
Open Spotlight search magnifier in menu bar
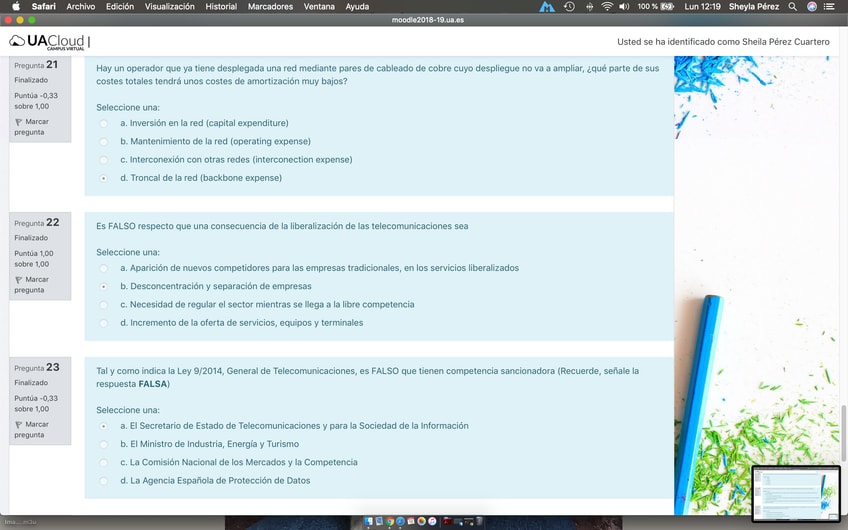tap(792, 6)
